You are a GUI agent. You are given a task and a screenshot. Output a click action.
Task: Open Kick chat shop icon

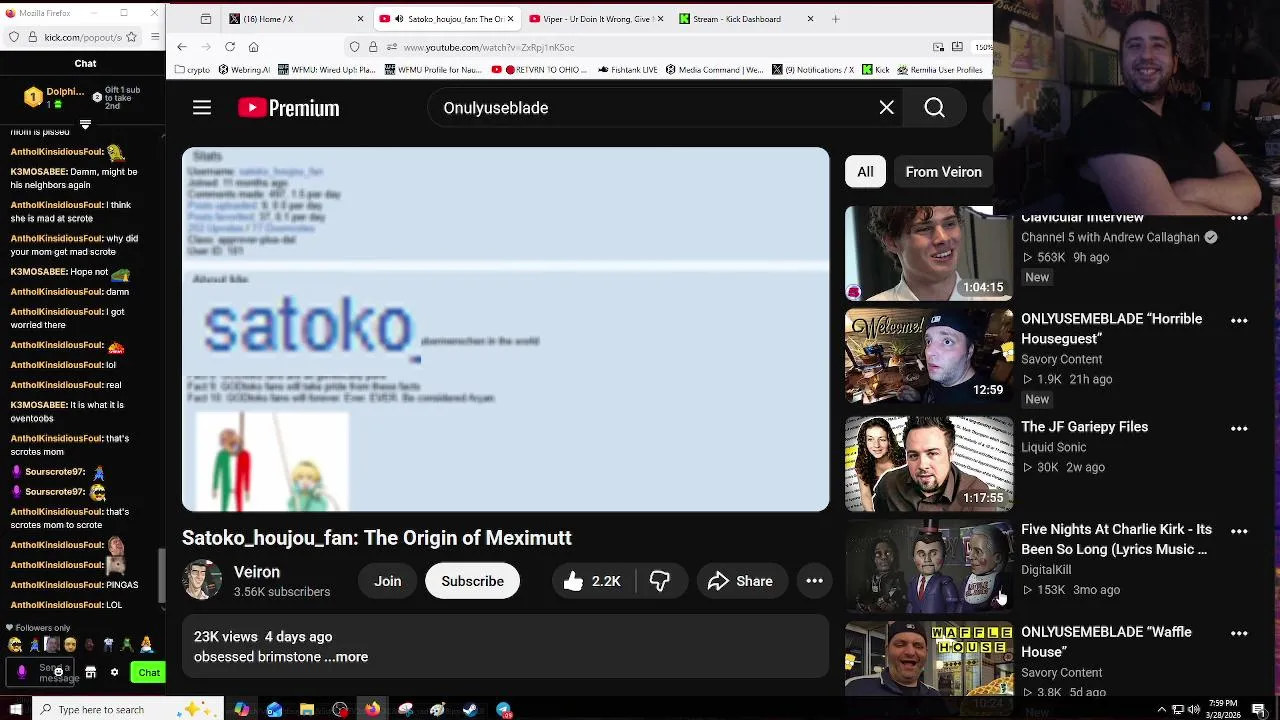point(90,673)
